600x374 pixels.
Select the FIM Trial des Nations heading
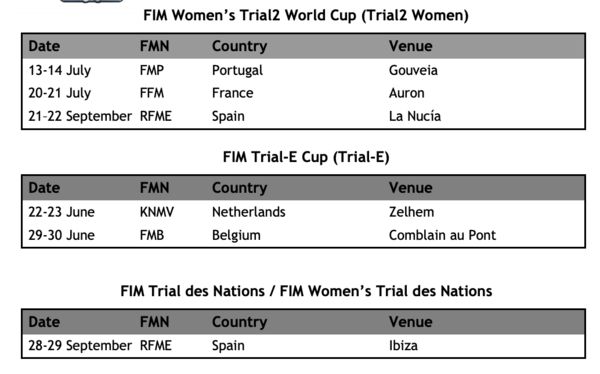[x=306, y=291]
